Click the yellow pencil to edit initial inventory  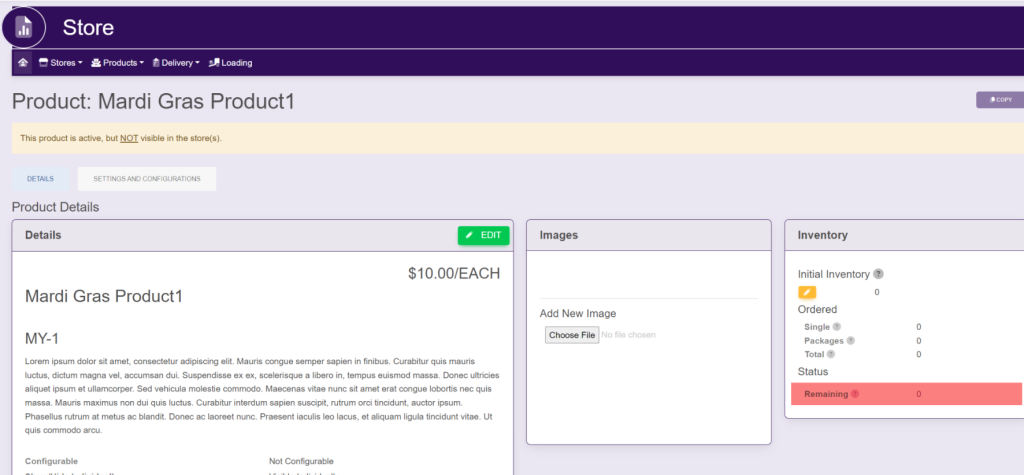coord(807,292)
